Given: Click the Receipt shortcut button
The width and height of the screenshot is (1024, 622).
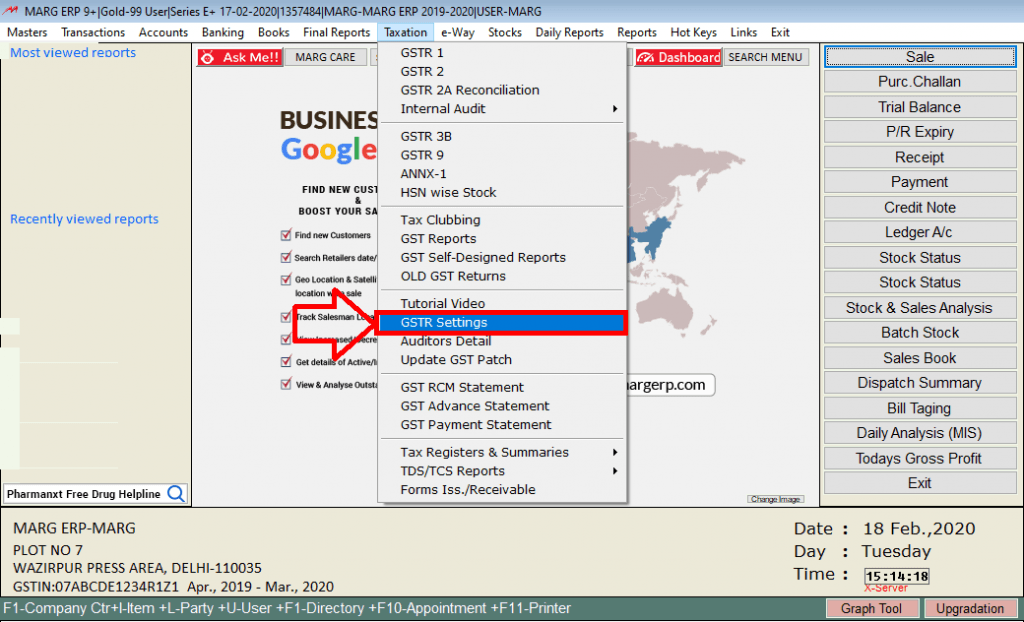Looking at the screenshot, I should [920, 157].
